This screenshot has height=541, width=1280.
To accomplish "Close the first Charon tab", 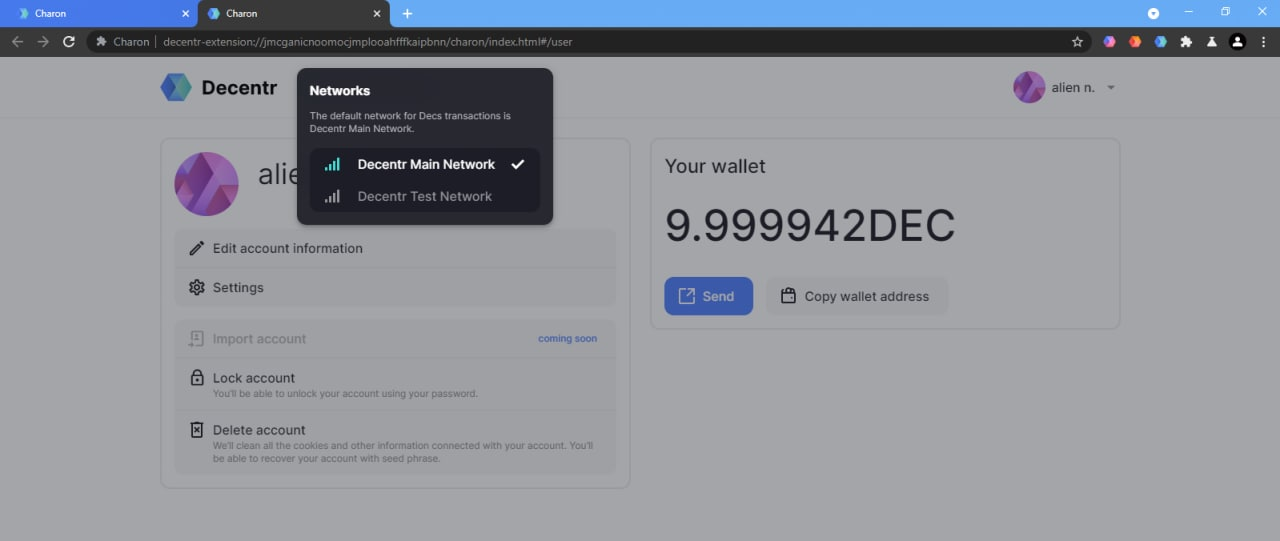I will pyautogui.click(x=185, y=14).
